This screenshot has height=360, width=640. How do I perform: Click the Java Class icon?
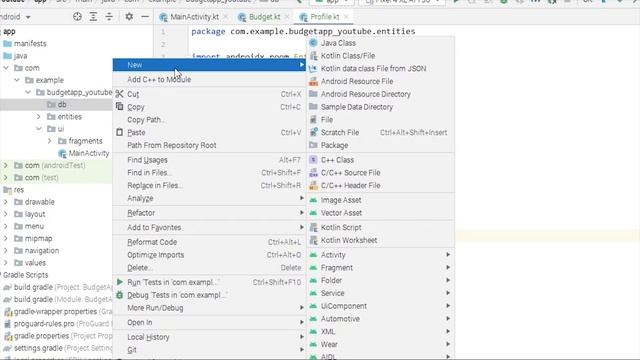(x=313, y=43)
